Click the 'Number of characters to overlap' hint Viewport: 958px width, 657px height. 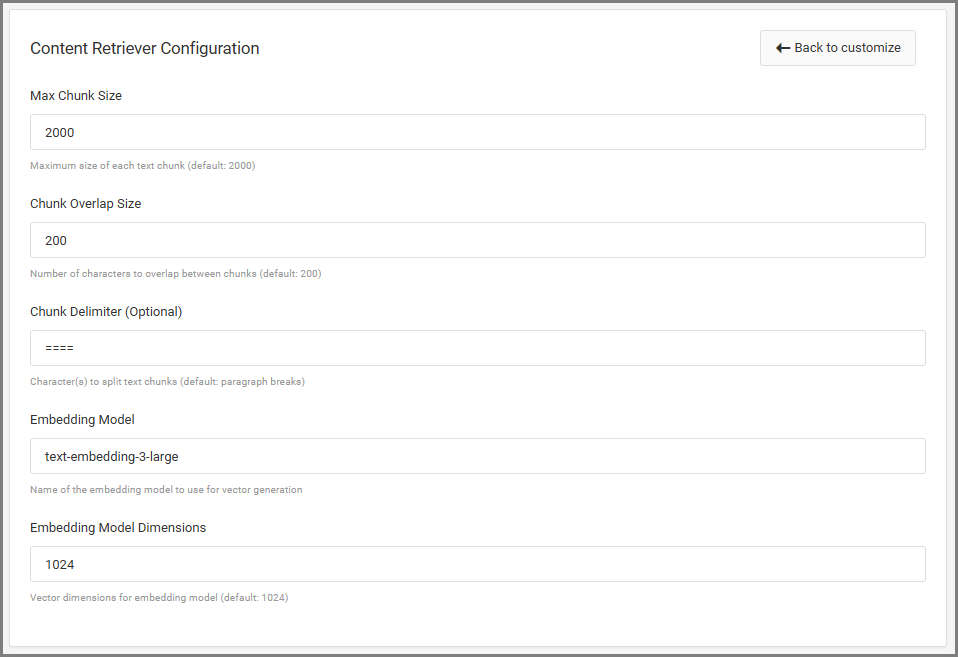click(175, 274)
